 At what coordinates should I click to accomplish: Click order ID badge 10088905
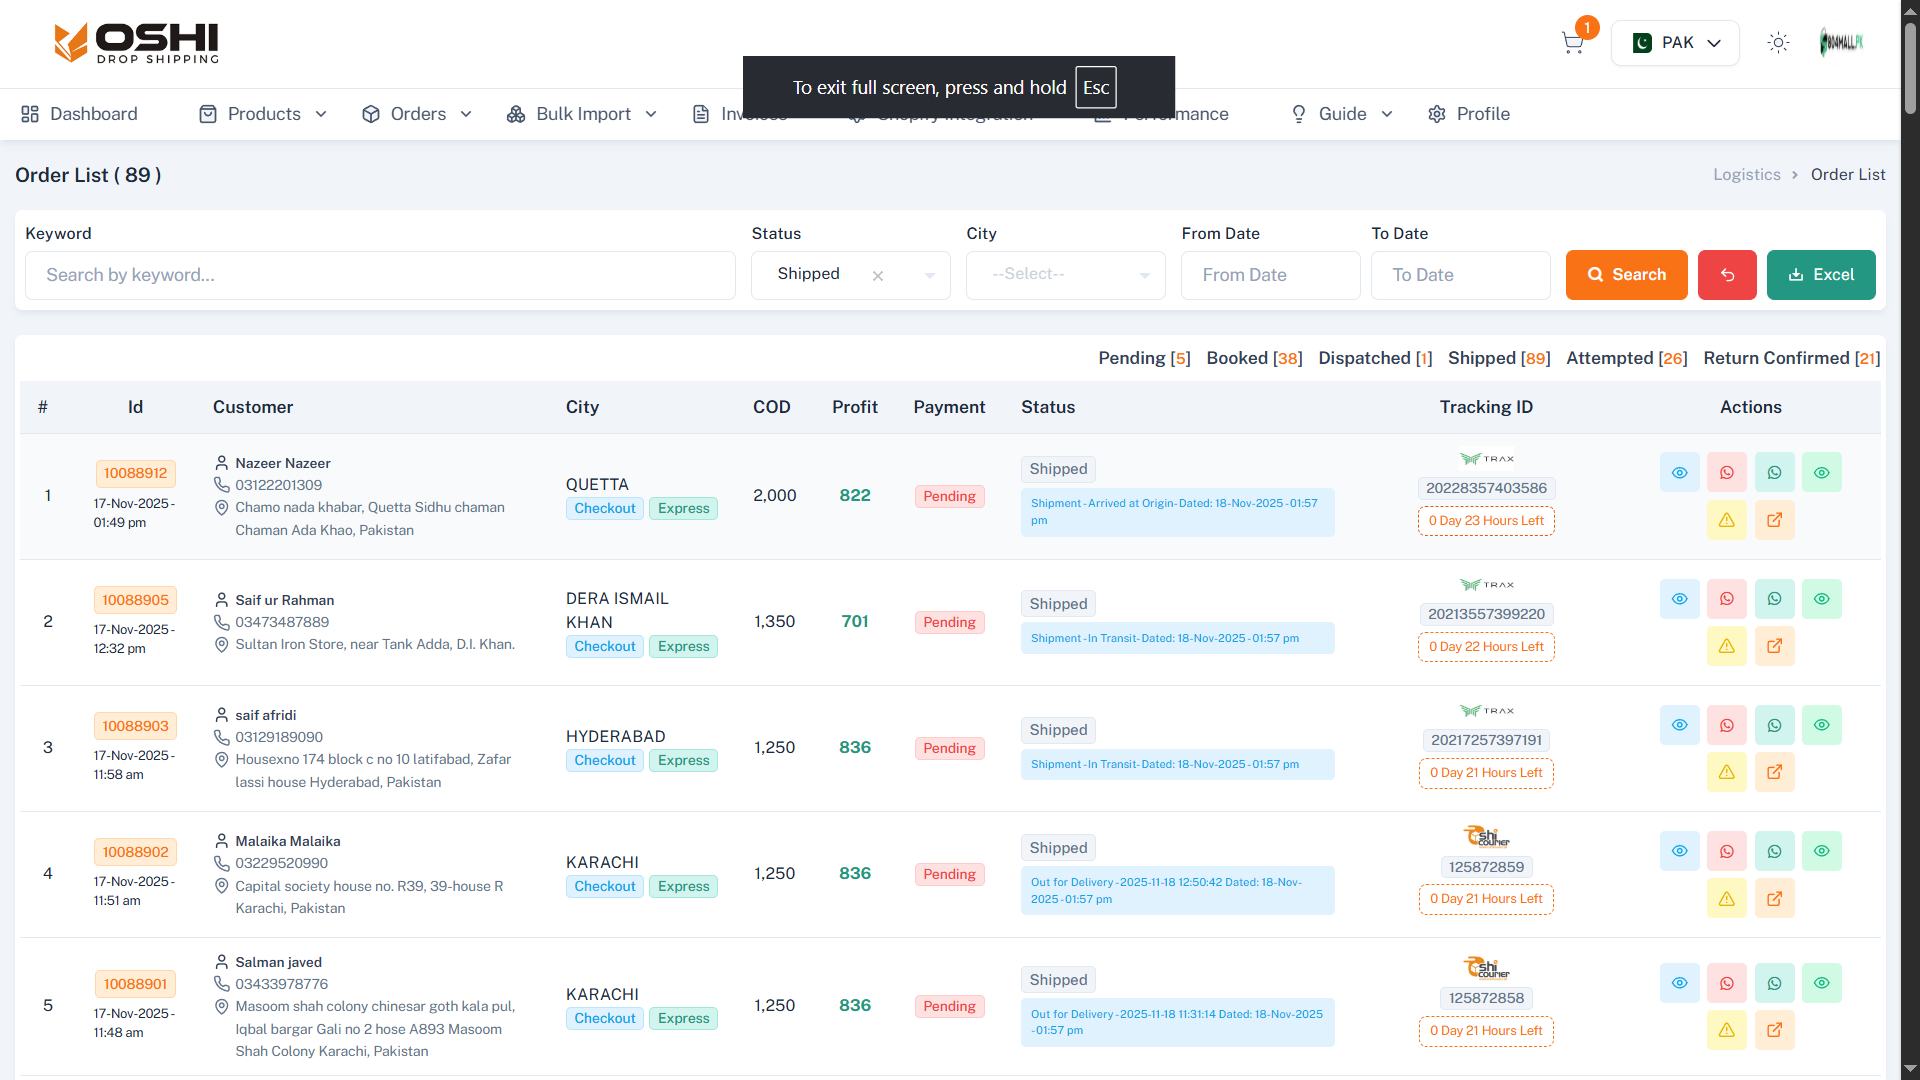pos(135,600)
